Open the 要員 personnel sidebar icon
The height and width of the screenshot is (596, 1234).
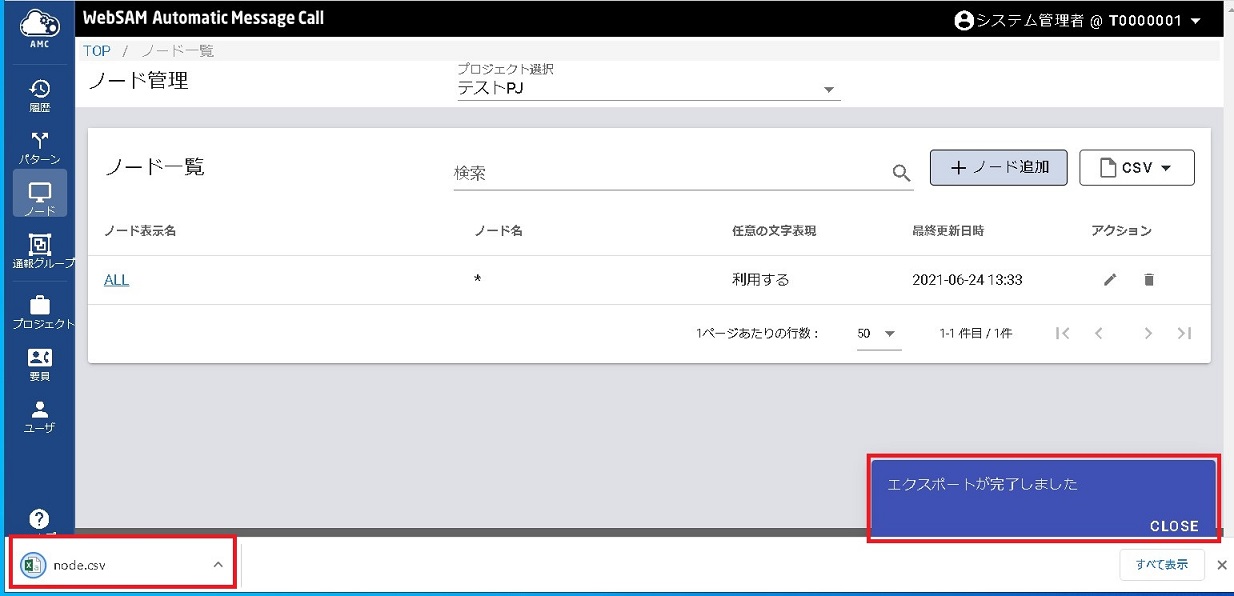click(x=40, y=363)
